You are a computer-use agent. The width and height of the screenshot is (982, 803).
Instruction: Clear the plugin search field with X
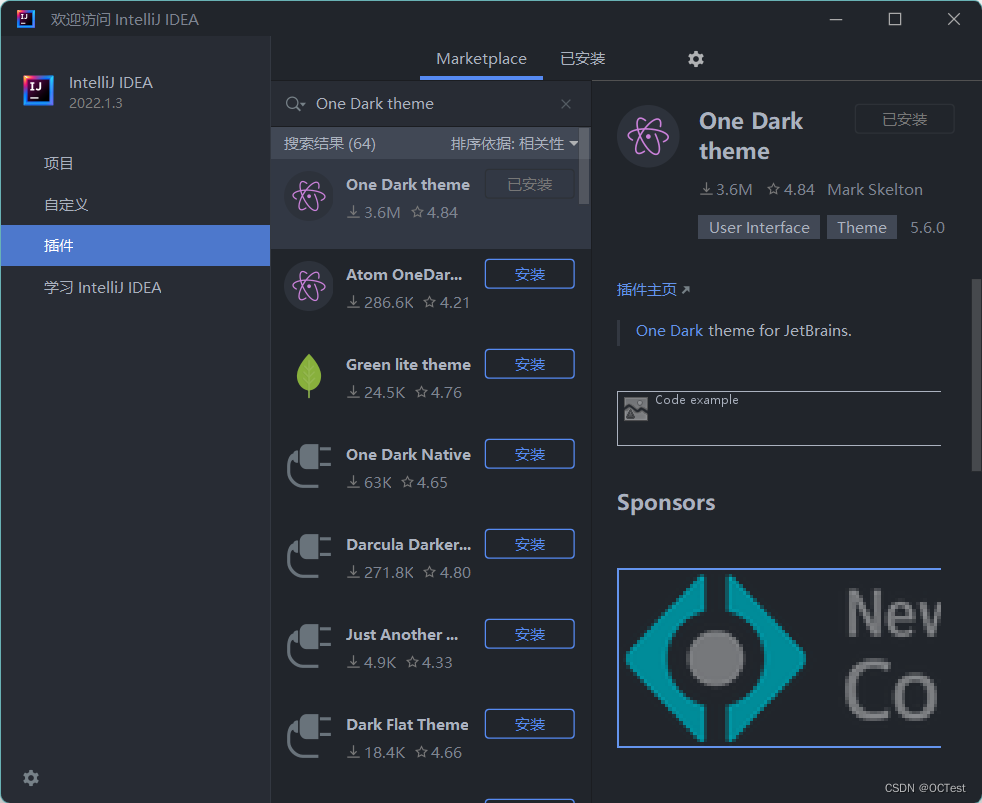coord(566,104)
